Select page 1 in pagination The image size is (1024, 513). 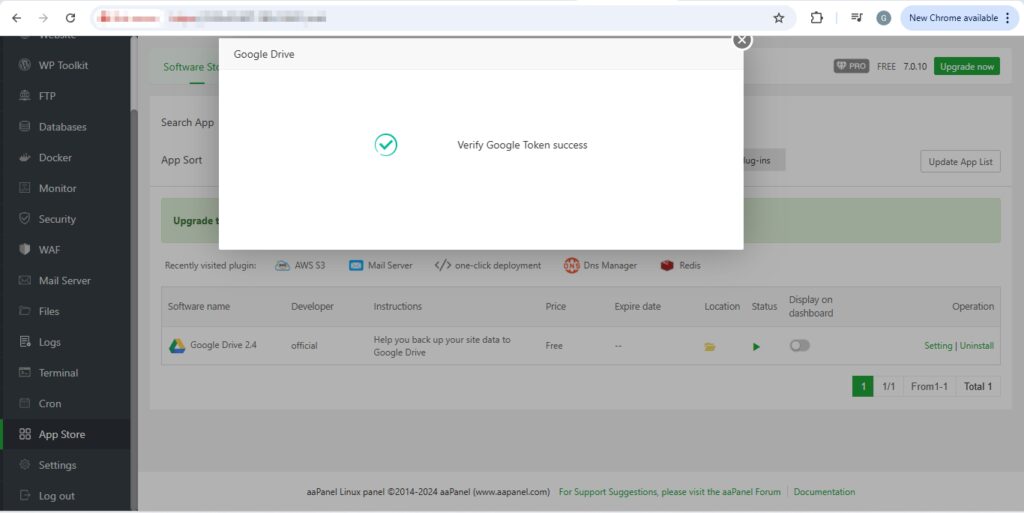coord(862,386)
